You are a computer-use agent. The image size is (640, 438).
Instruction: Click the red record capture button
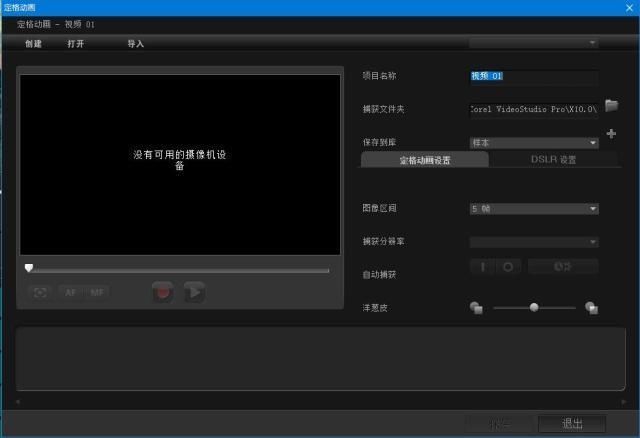point(163,292)
